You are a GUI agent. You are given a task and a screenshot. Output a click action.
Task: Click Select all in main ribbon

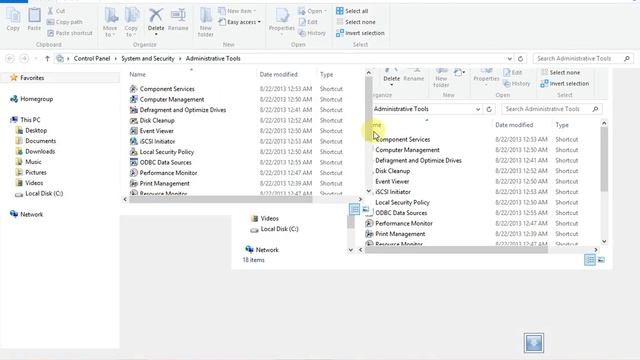pyautogui.click(x=352, y=11)
